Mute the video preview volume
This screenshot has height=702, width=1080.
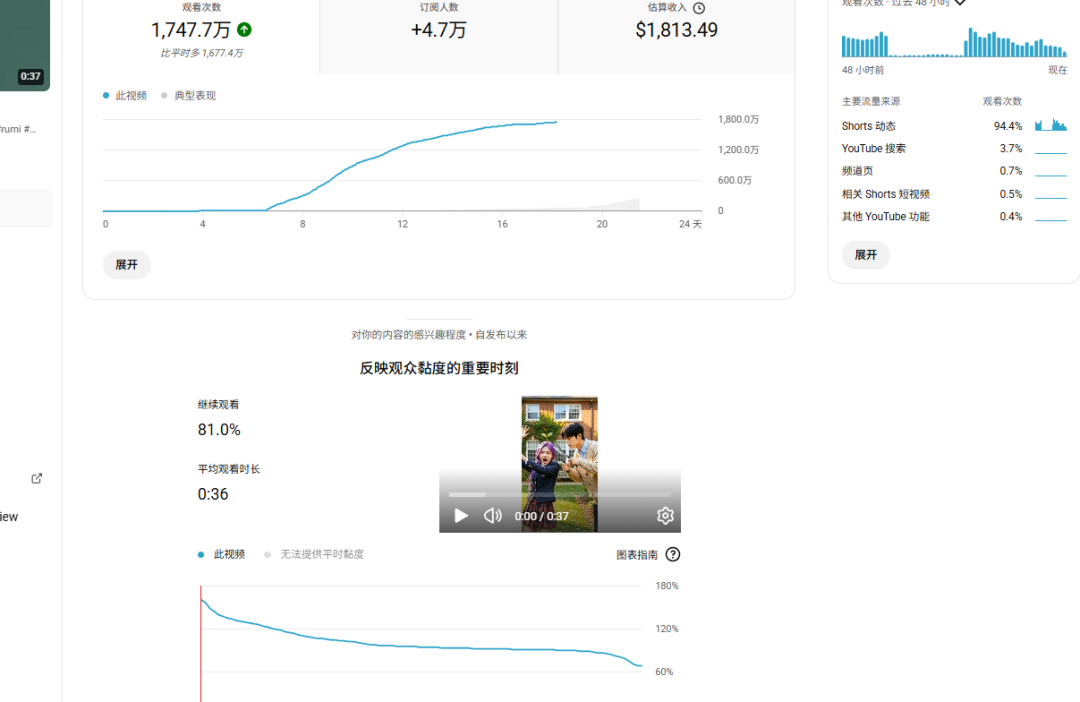click(492, 515)
